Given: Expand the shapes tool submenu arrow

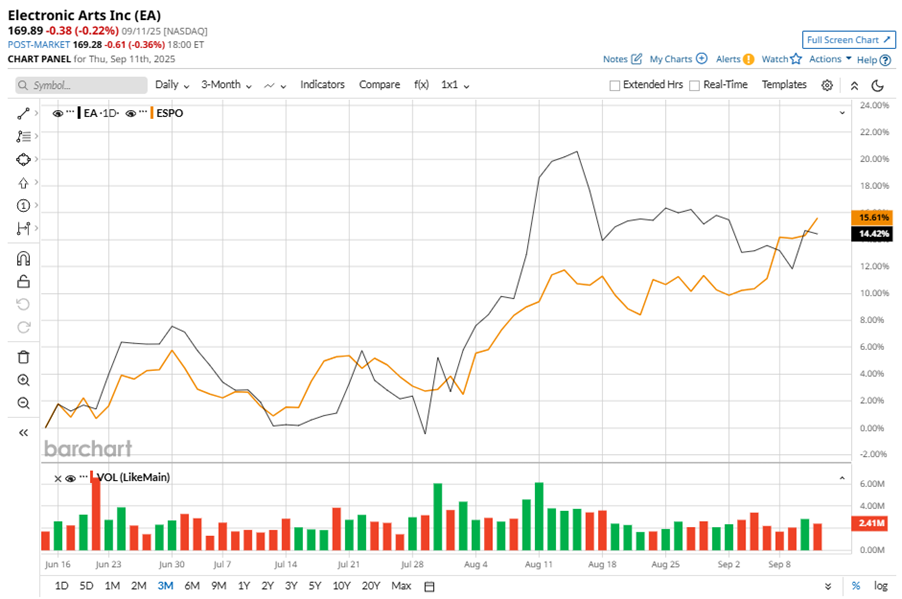Looking at the screenshot, I should pyautogui.click(x=36, y=159).
